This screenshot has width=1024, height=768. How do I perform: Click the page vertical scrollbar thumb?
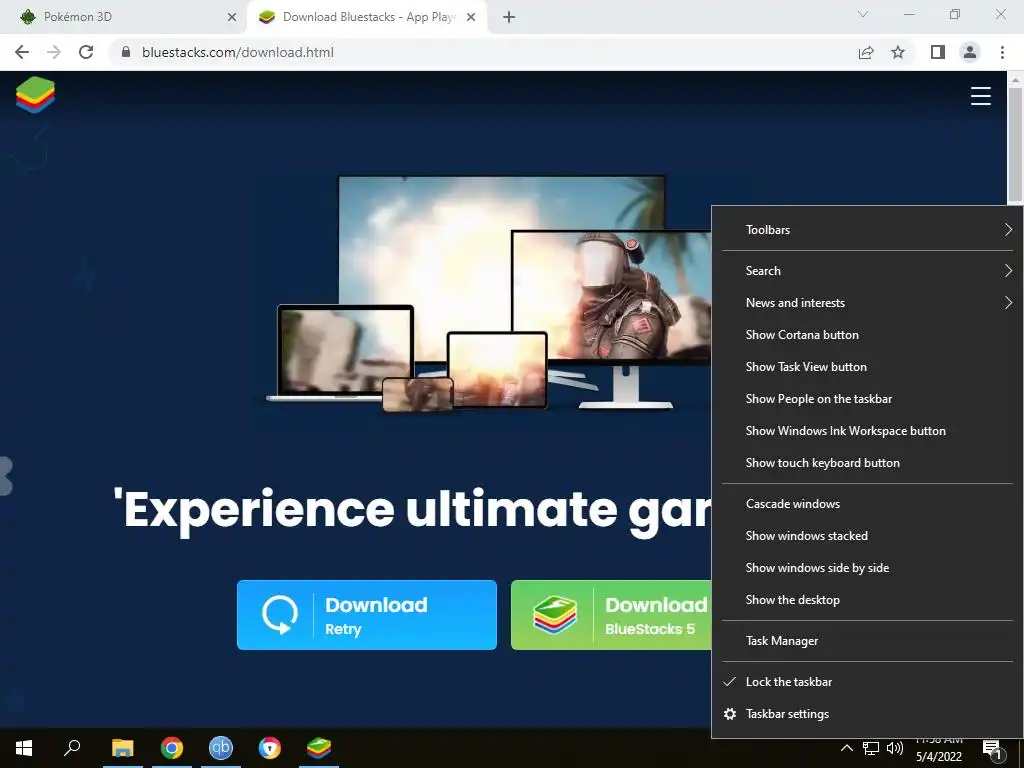1014,145
